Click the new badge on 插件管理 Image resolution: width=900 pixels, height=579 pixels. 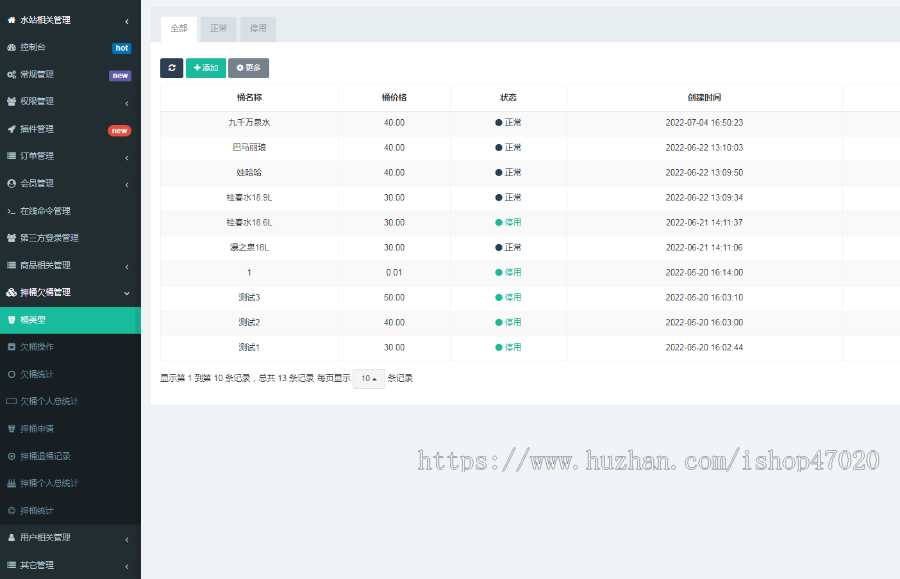click(119, 131)
